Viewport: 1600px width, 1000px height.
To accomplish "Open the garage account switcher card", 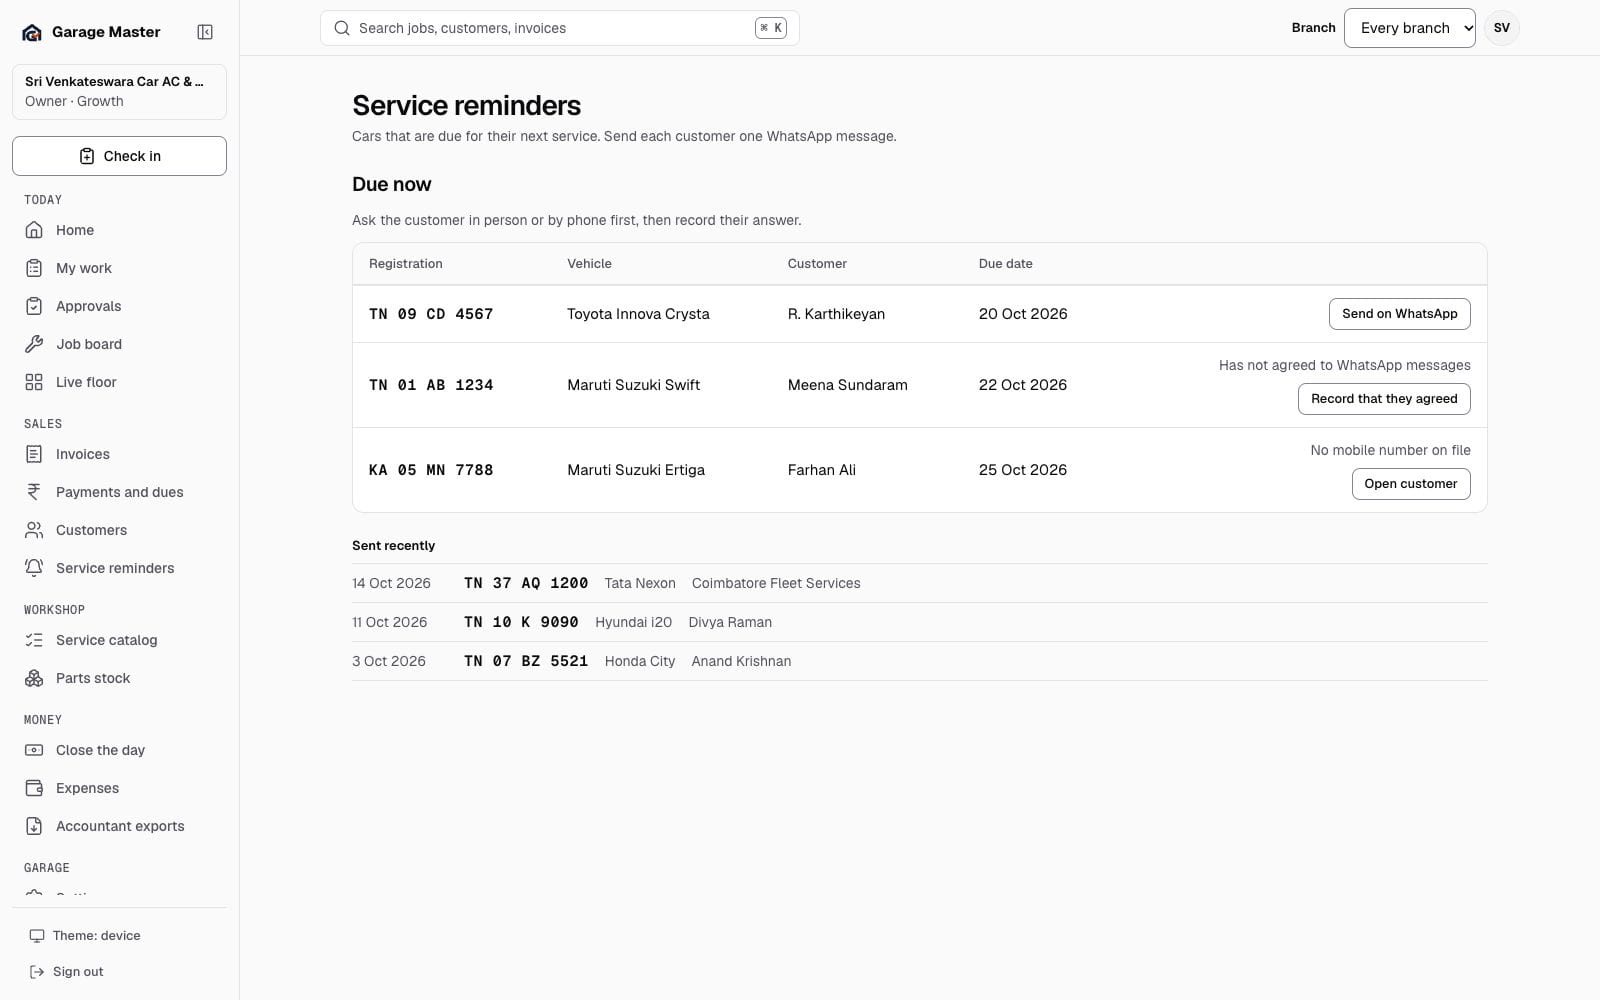I will 119,91.
